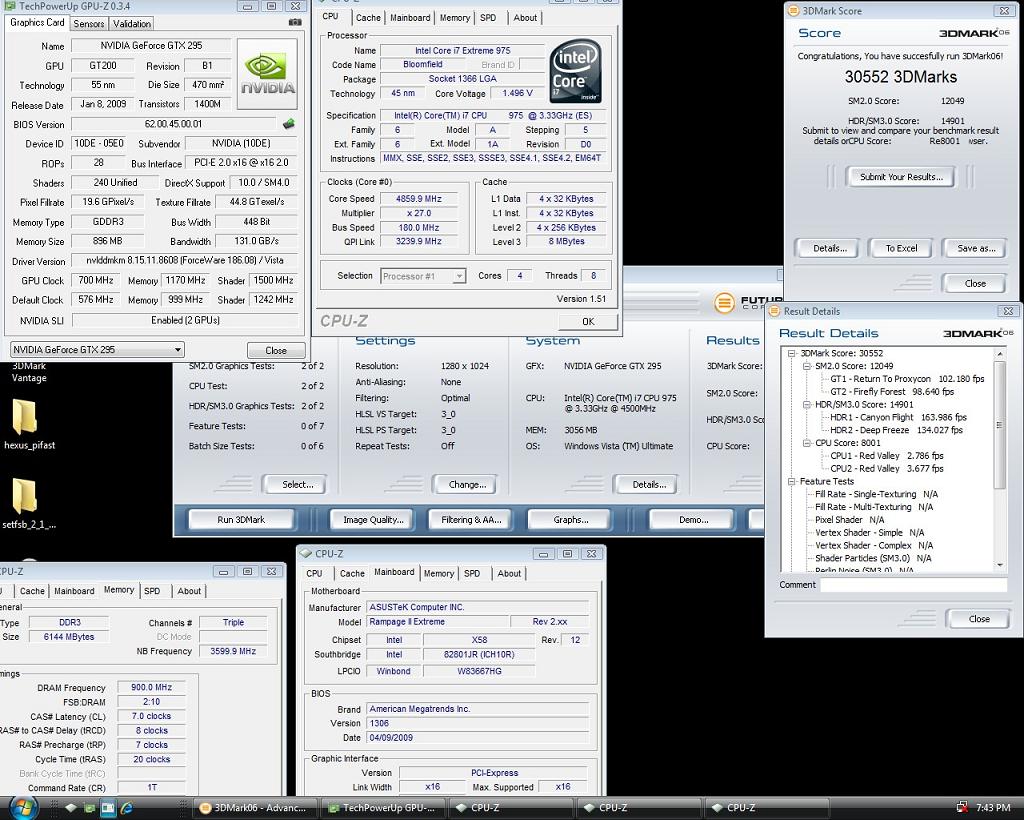Click the Result Details window title icon
Image resolution: width=1024 pixels, height=820 pixels.
[775, 311]
